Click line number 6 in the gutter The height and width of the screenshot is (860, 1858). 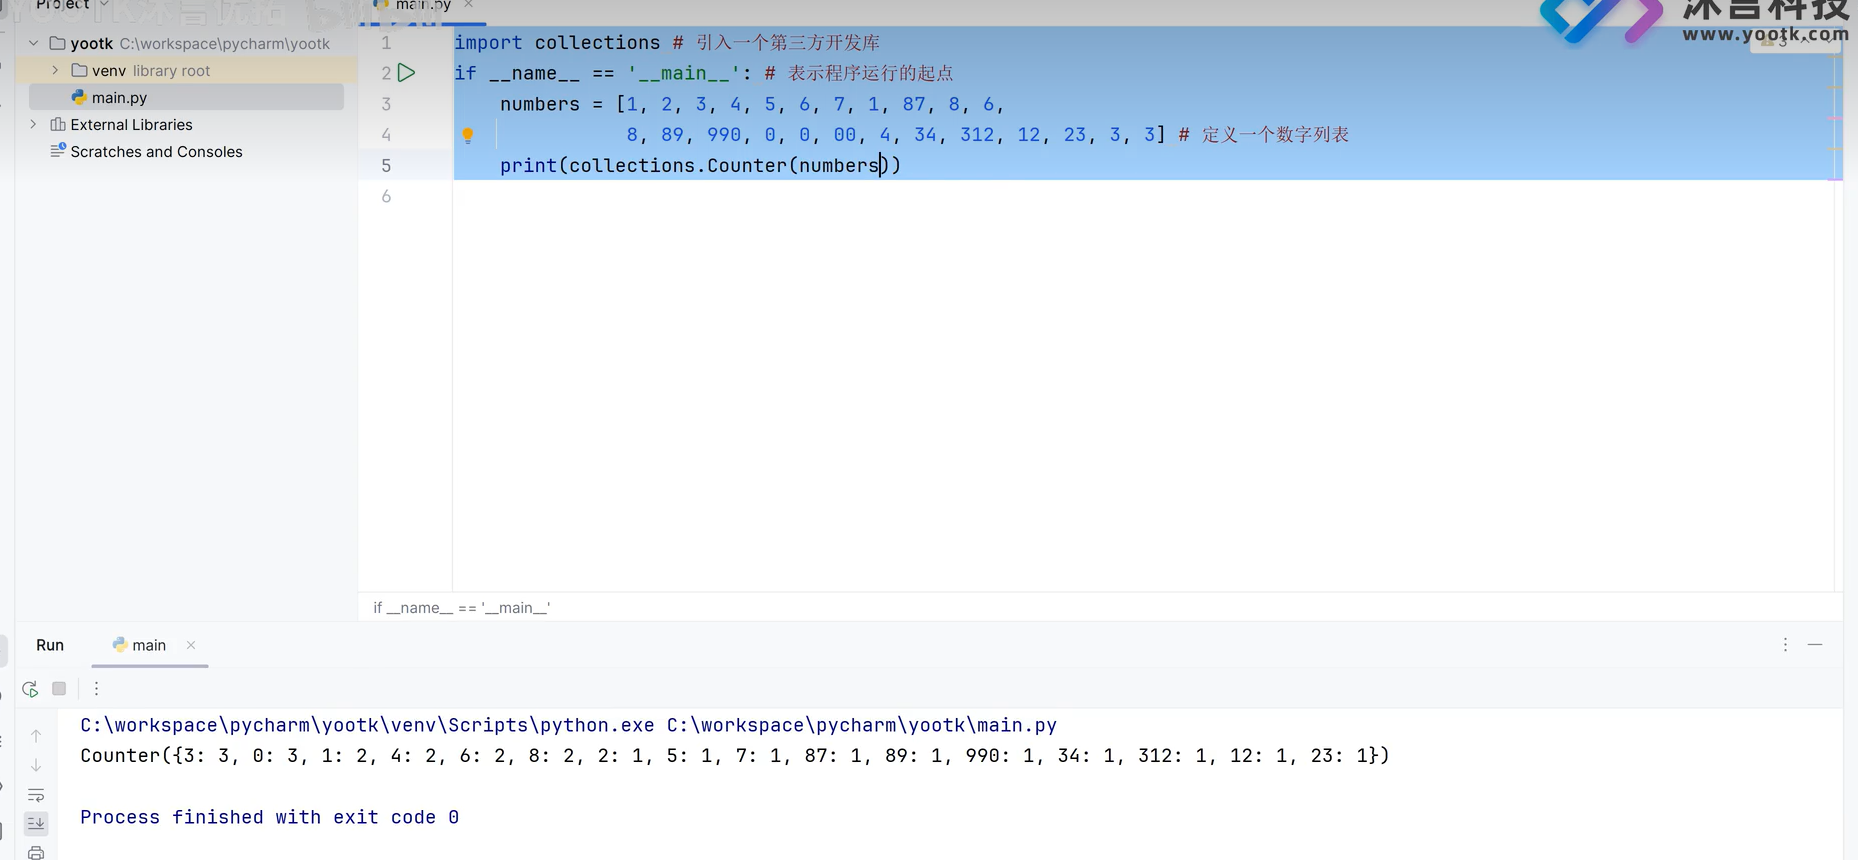pyautogui.click(x=386, y=196)
